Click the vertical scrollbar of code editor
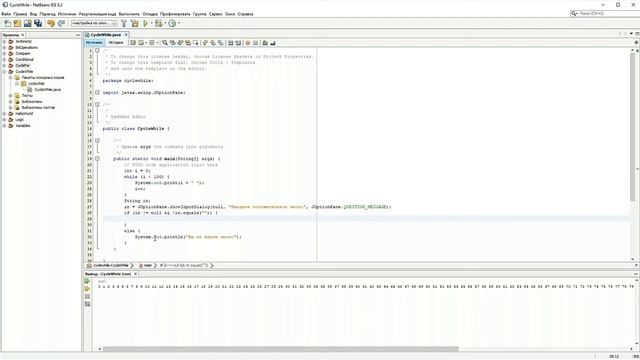Viewport: 640px width, 360px height. point(632,127)
